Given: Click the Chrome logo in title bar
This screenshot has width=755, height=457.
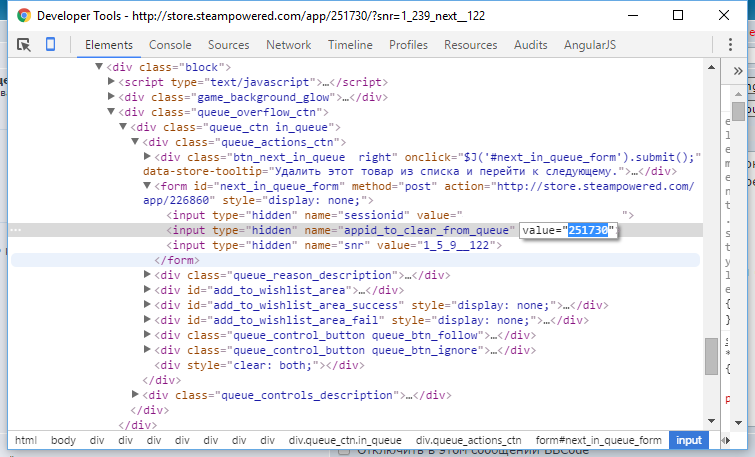Looking at the screenshot, I should coord(24,15).
